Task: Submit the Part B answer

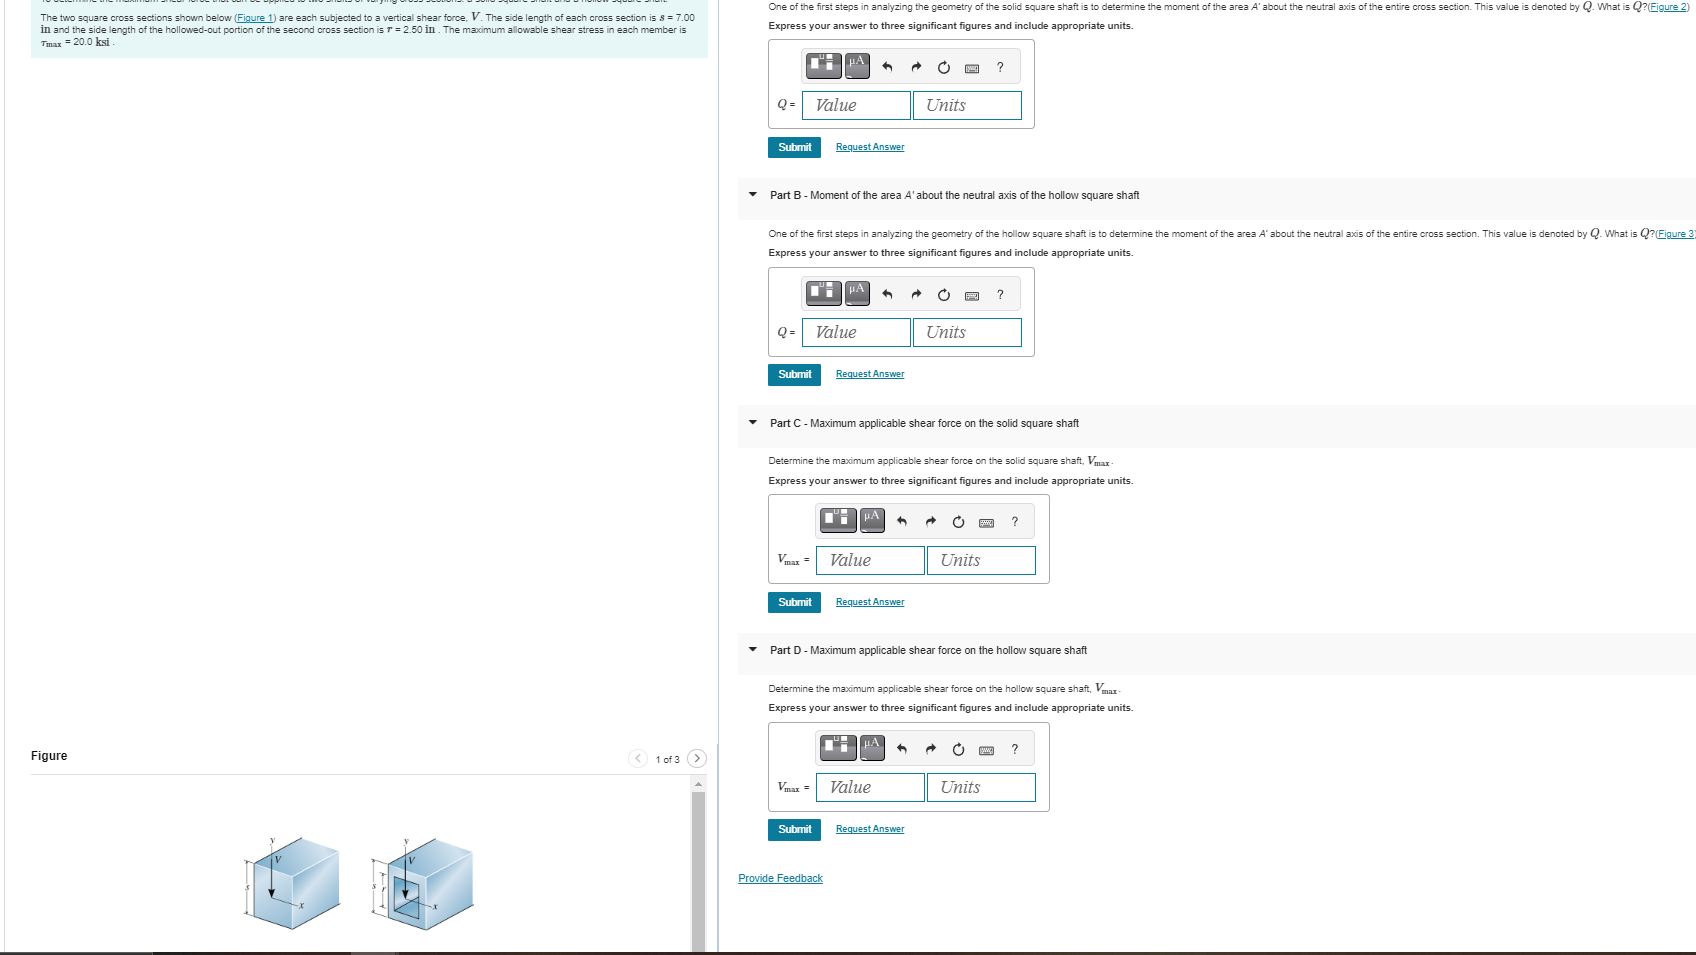Action: [x=794, y=374]
